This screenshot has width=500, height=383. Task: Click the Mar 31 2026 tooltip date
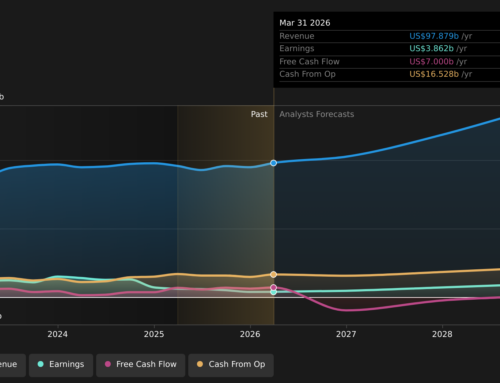click(x=305, y=23)
